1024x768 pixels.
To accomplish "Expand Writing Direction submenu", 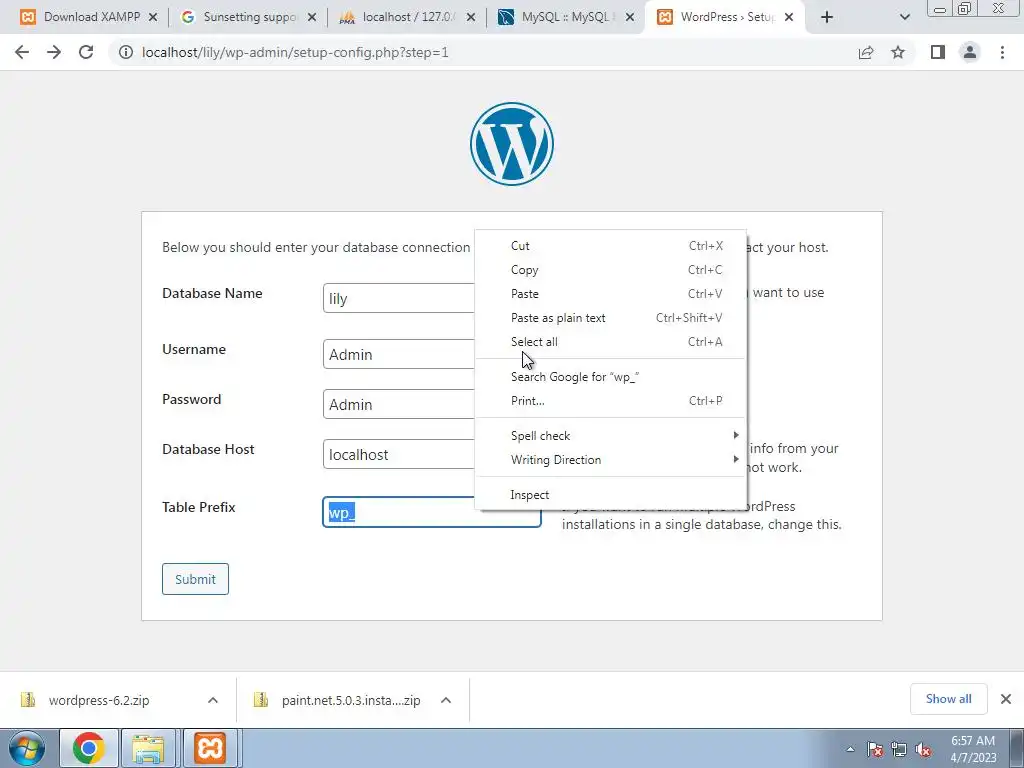I will click(x=610, y=460).
